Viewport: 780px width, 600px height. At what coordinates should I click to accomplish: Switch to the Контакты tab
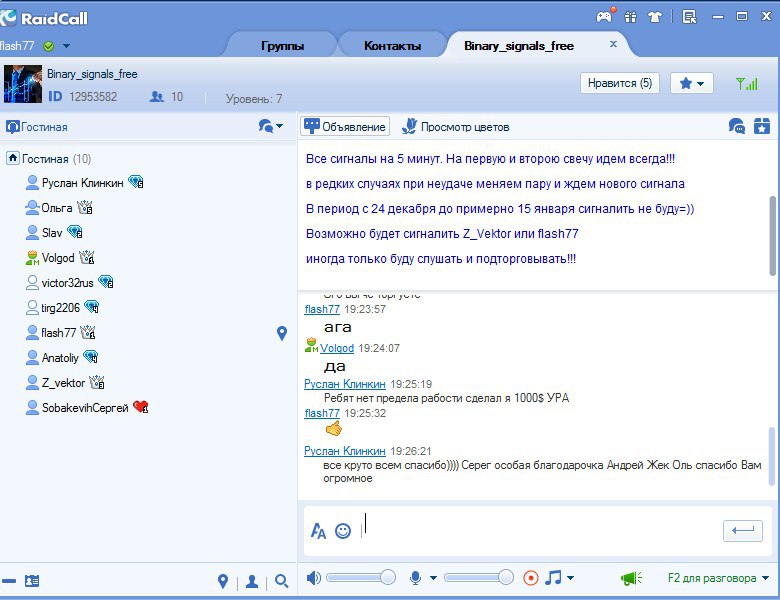tap(392, 46)
